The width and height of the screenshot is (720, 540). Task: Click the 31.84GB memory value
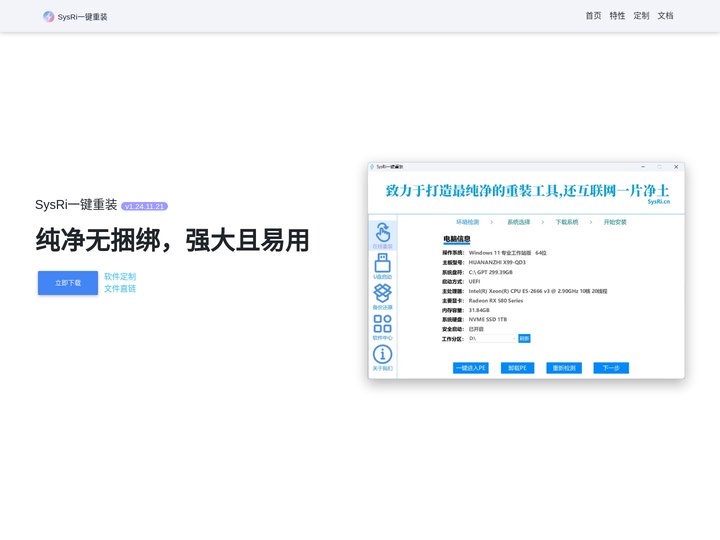(x=479, y=310)
